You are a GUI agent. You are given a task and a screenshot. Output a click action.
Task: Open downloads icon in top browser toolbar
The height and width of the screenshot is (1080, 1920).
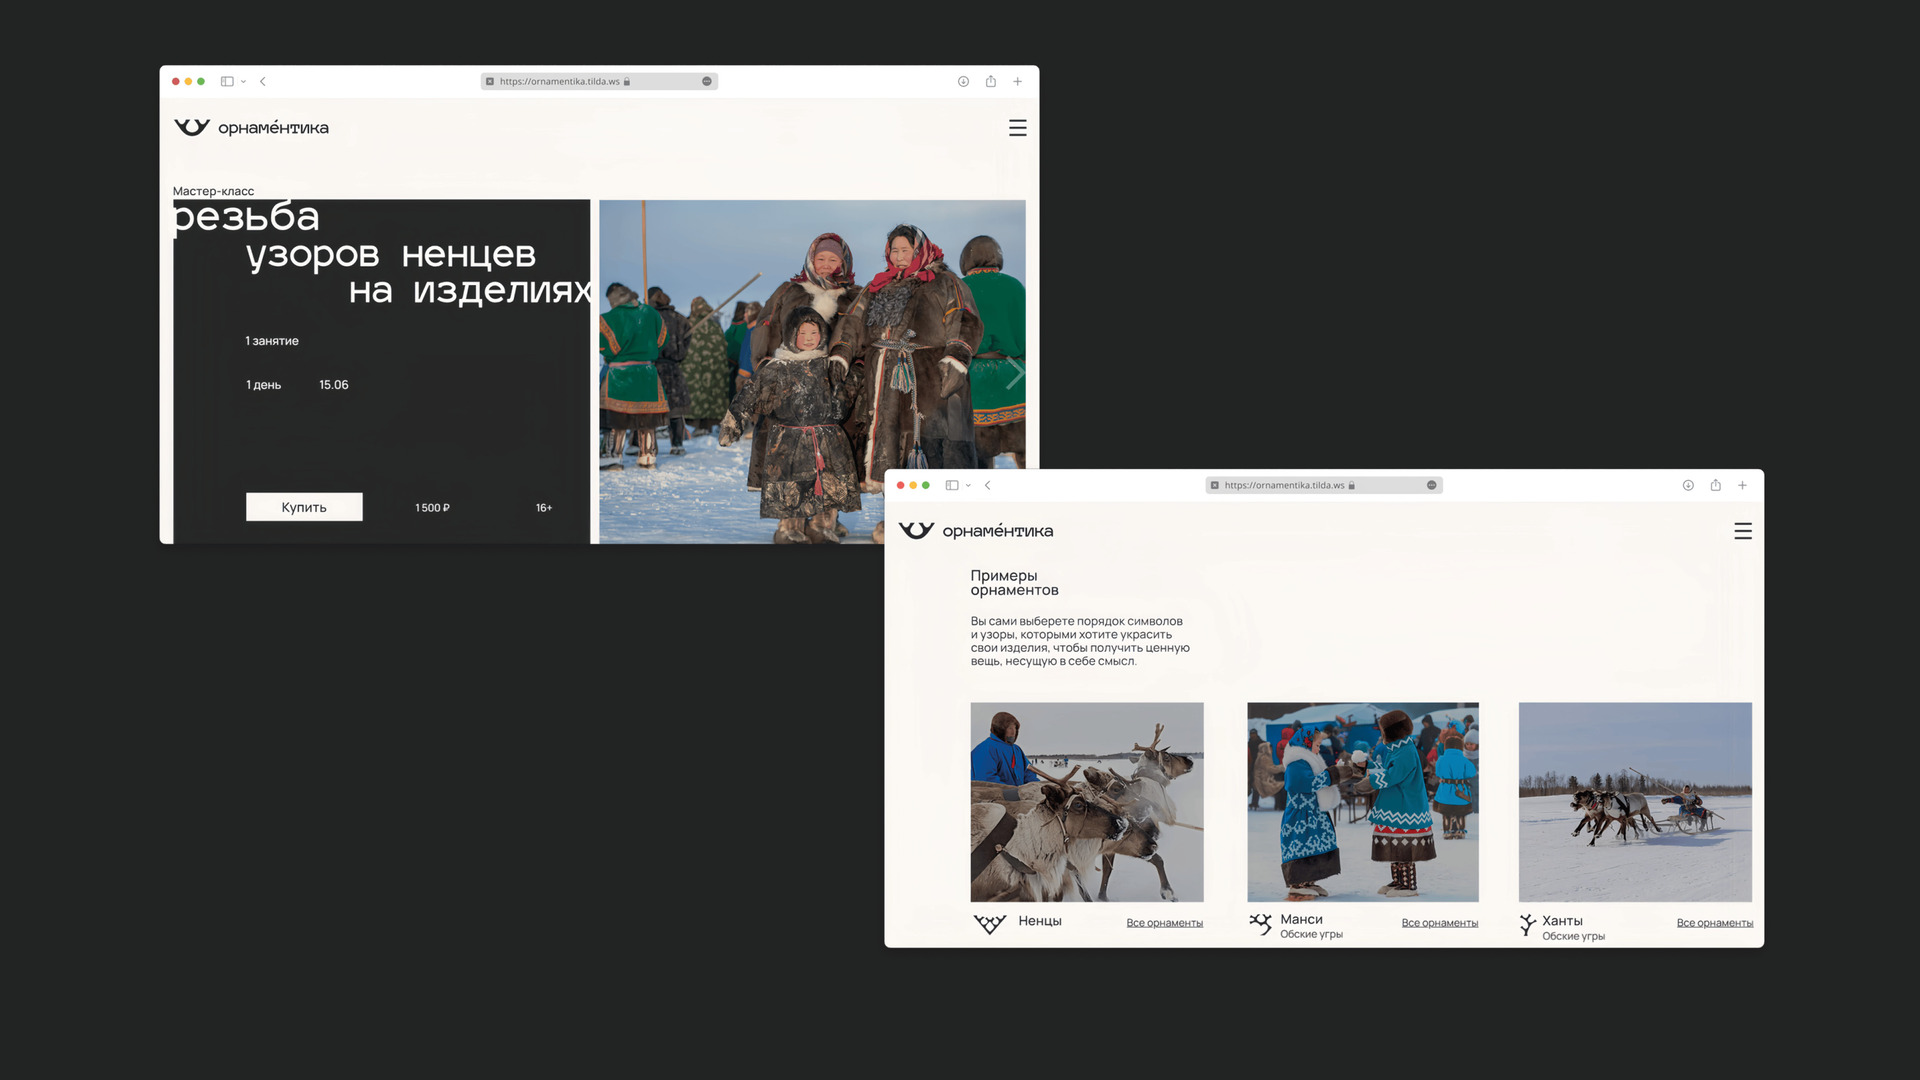[x=963, y=82]
